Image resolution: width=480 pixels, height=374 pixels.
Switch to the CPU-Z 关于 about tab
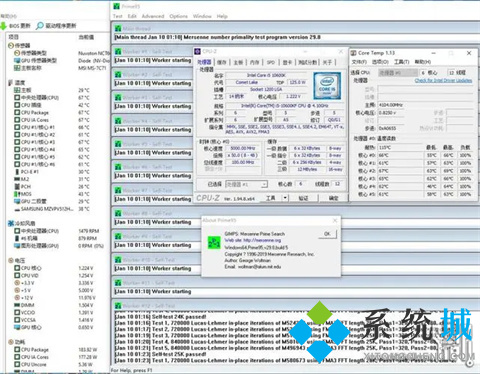pos(327,62)
